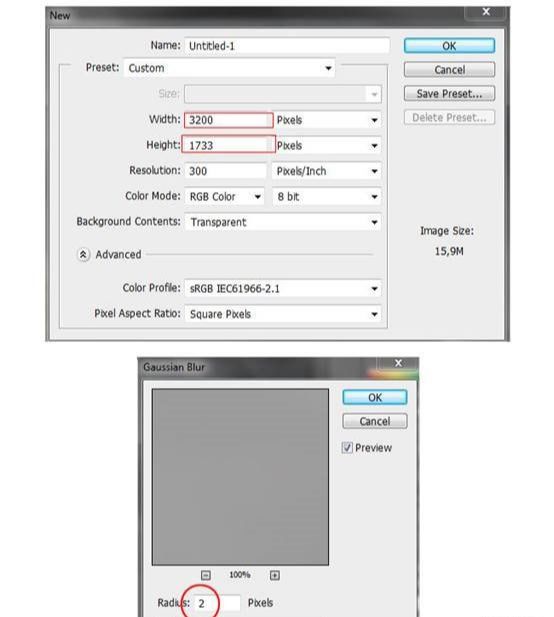
Task: Zoom in the Gaussian Blur preview
Action: pos(275,575)
